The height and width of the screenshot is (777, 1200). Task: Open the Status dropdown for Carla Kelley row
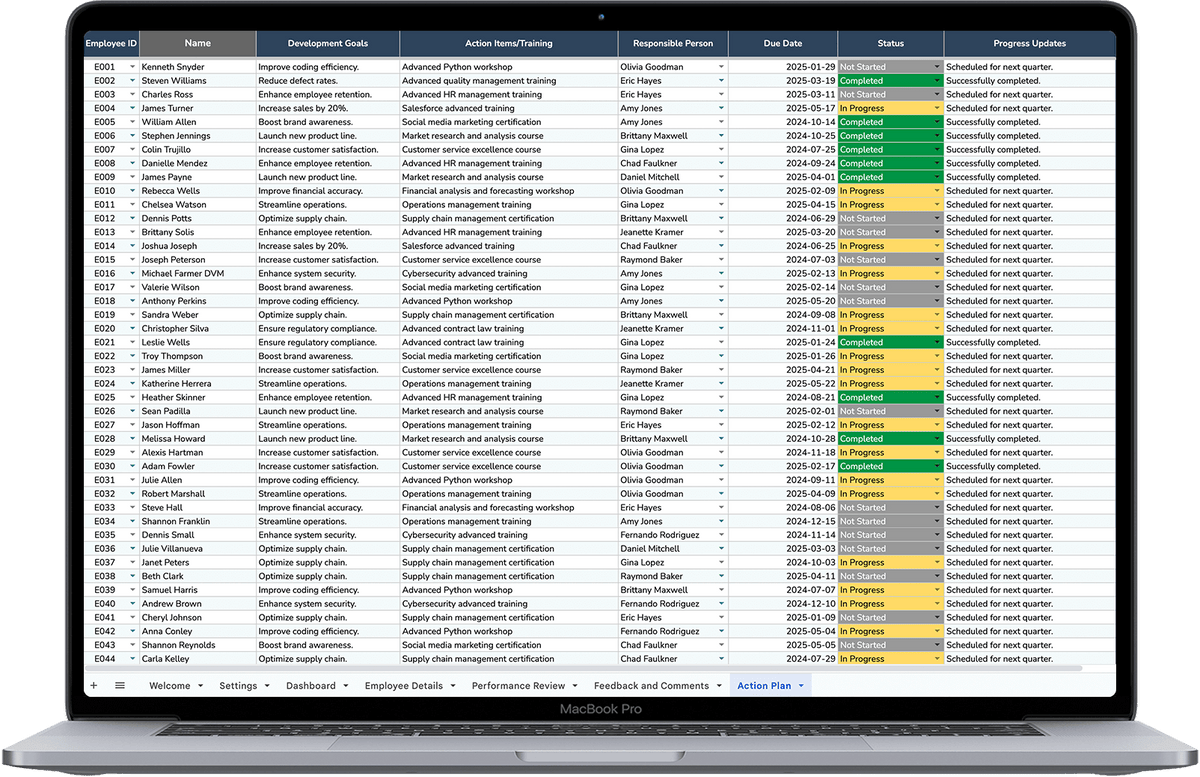click(937, 659)
